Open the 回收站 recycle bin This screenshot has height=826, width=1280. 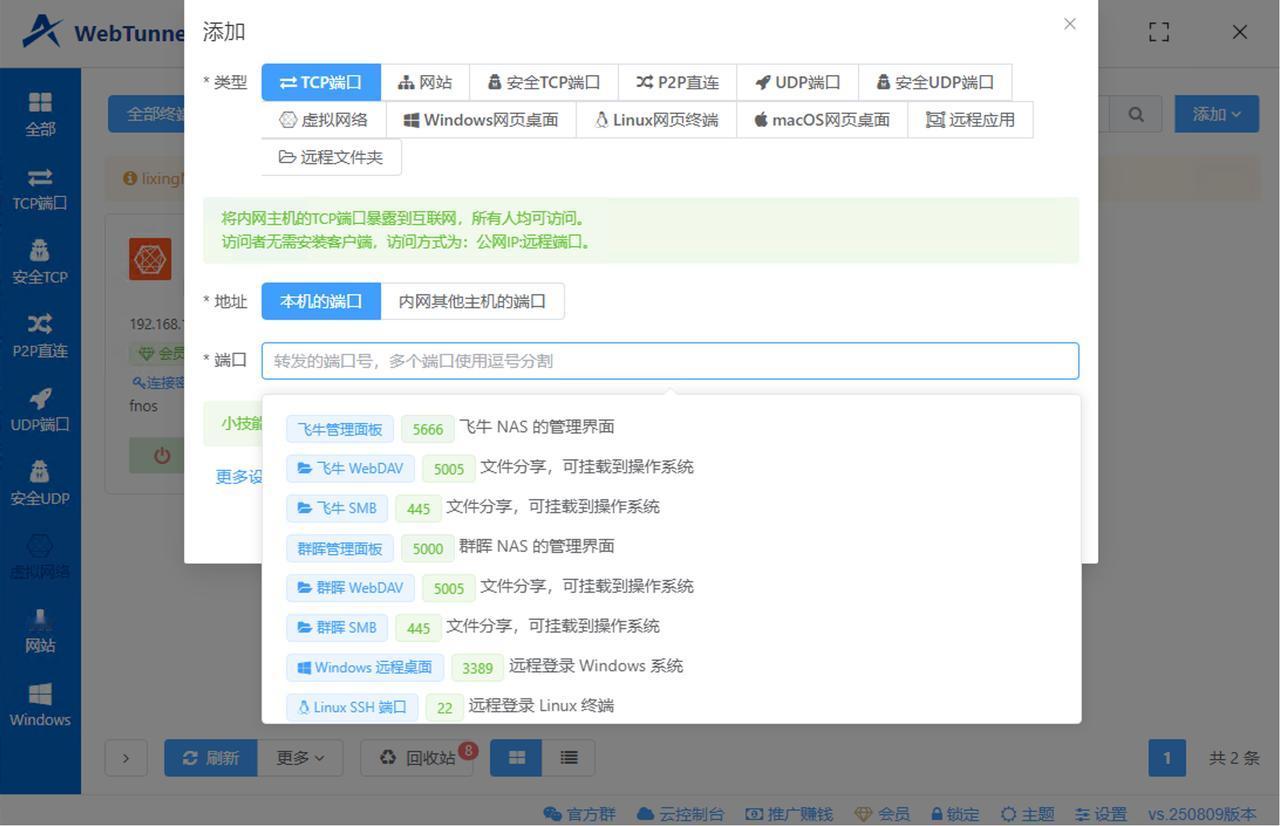417,758
